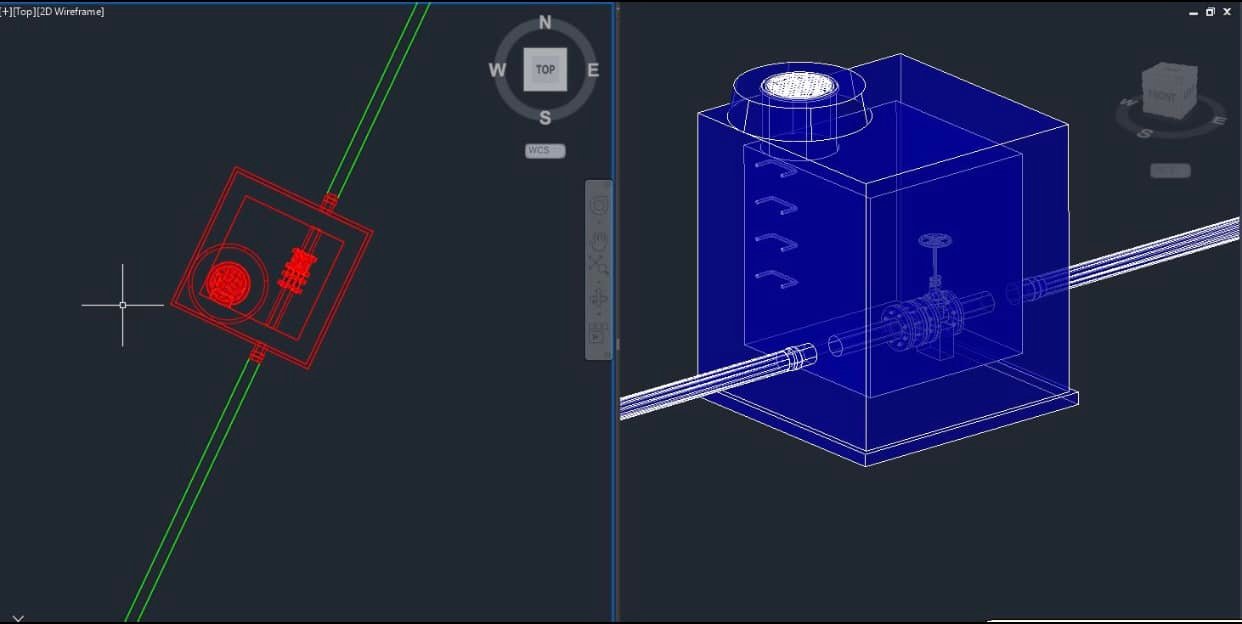Open coordinate system dropdown under right ViewCube
The width and height of the screenshot is (1242, 624).
click(1170, 171)
